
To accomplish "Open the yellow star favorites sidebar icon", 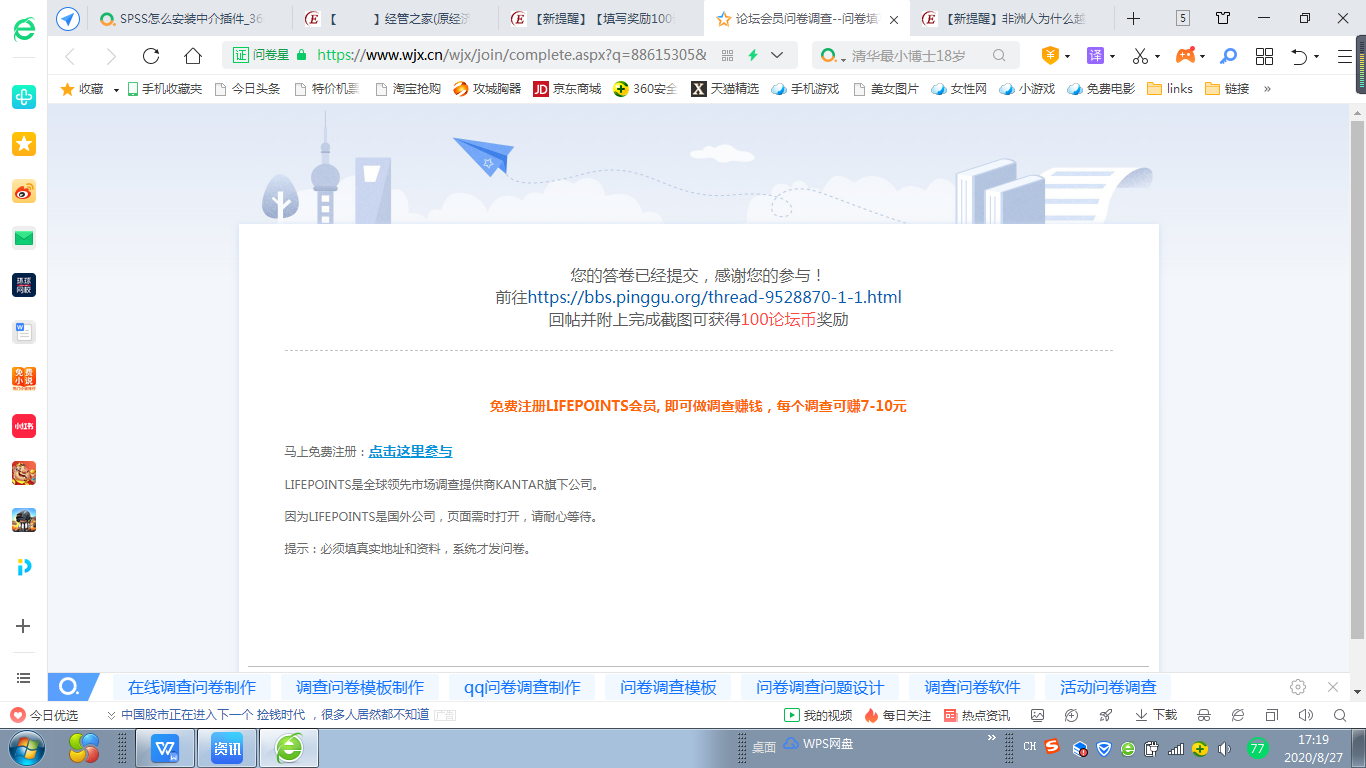I will [24, 144].
